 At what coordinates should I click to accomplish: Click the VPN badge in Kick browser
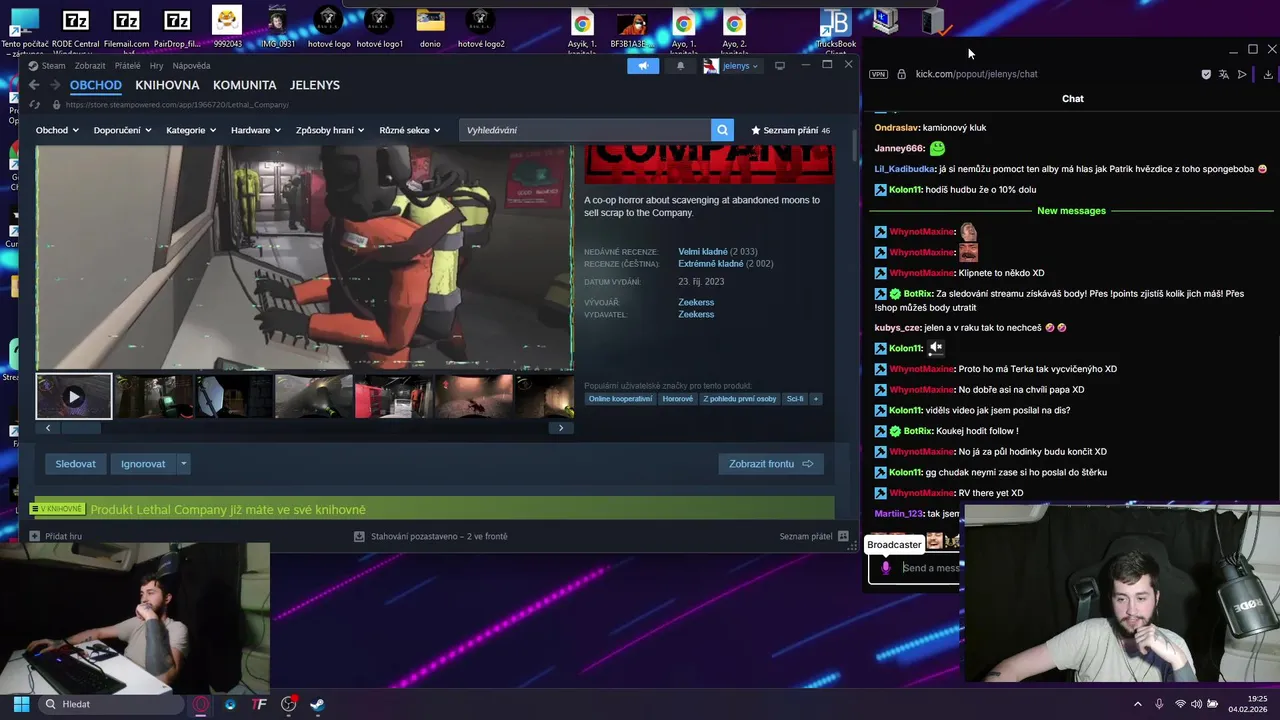pos(878,74)
